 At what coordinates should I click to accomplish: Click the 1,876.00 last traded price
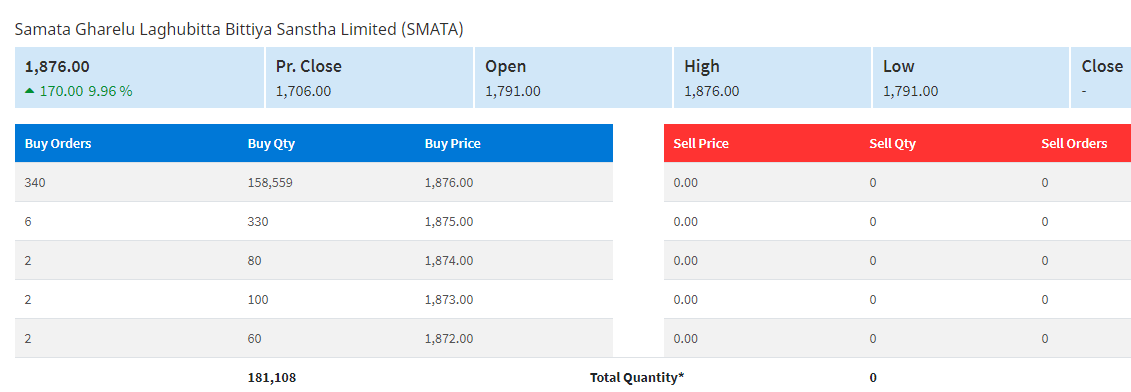click(57, 66)
